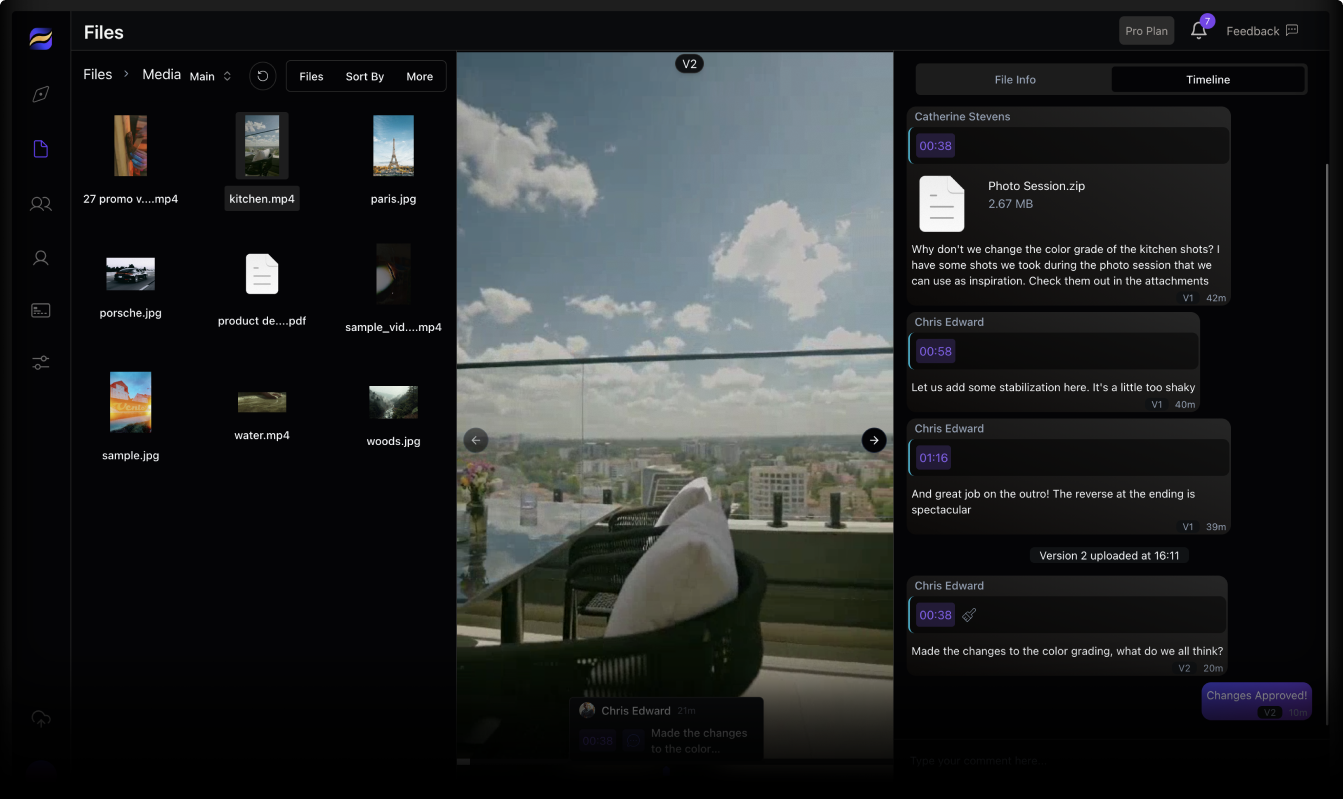Screen dimensions: 1343x799
Task: Click the Pro Plan button
Action: coord(1146,30)
